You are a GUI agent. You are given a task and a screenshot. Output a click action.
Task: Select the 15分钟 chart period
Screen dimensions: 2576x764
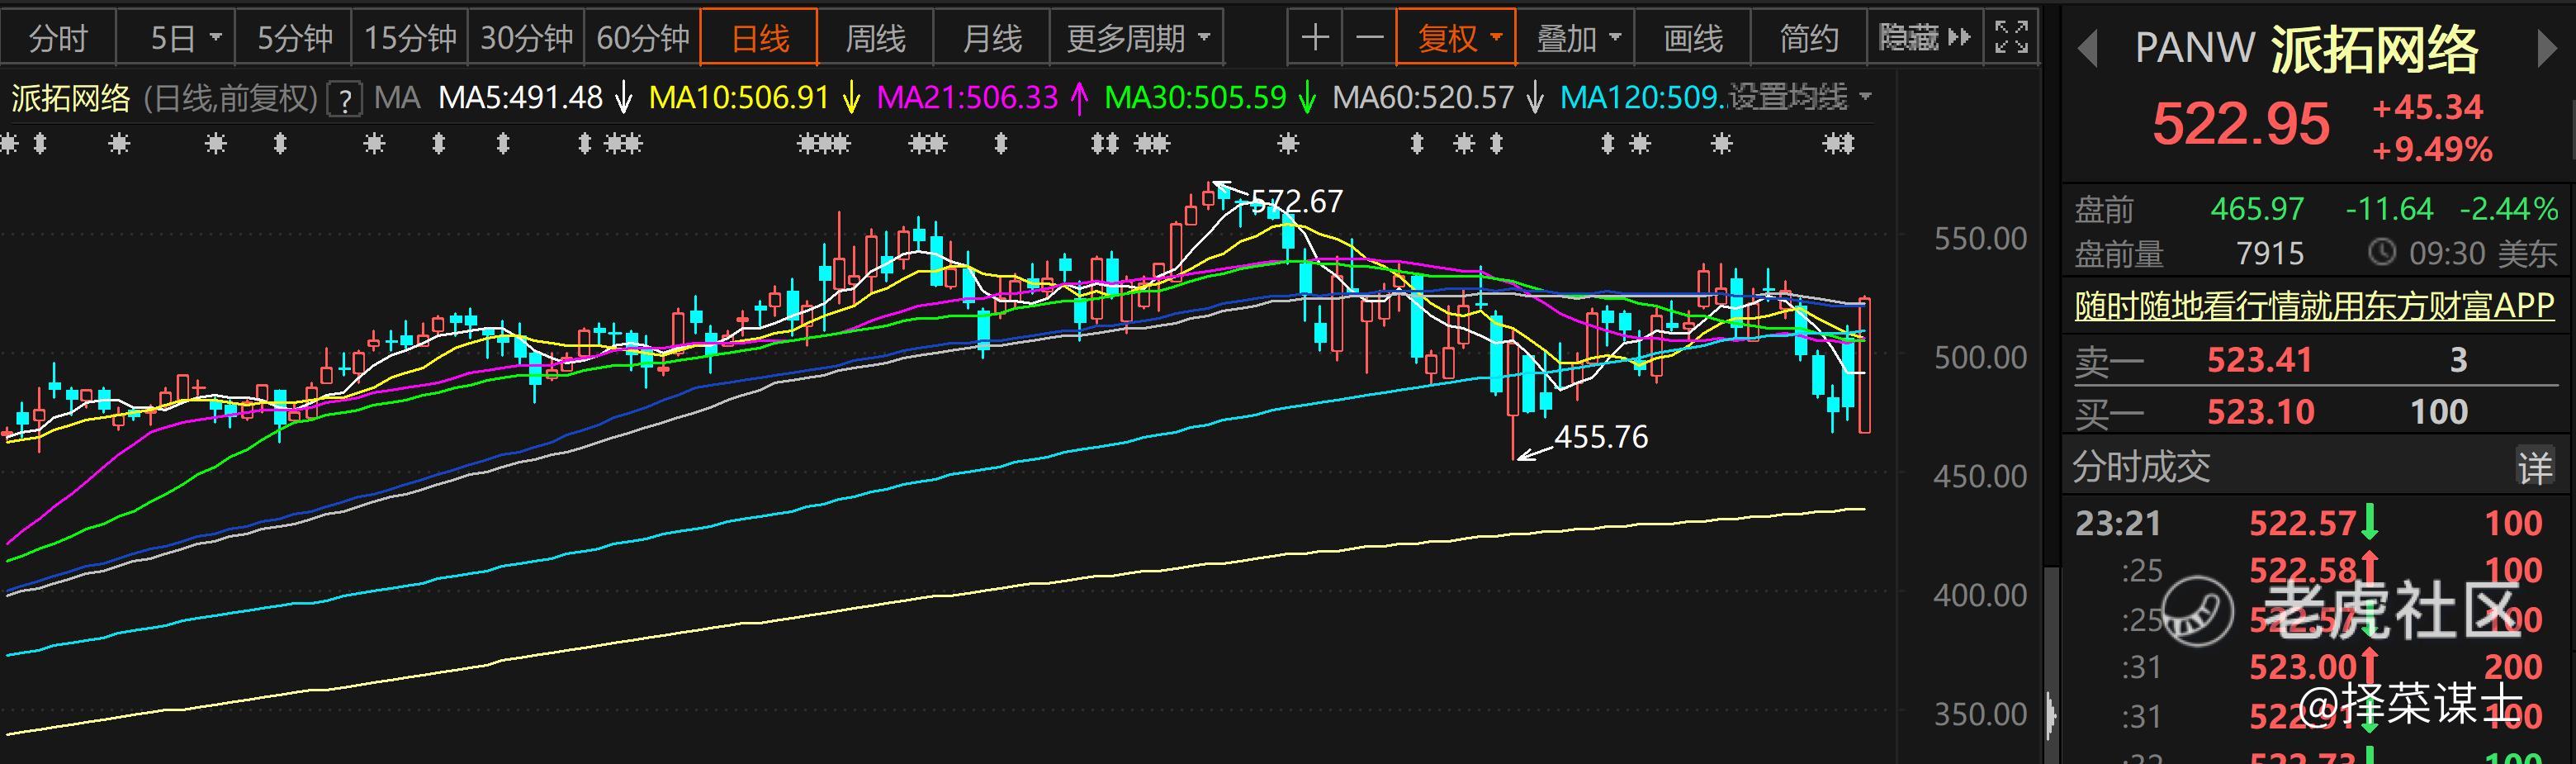pyautogui.click(x=410, y=38)
